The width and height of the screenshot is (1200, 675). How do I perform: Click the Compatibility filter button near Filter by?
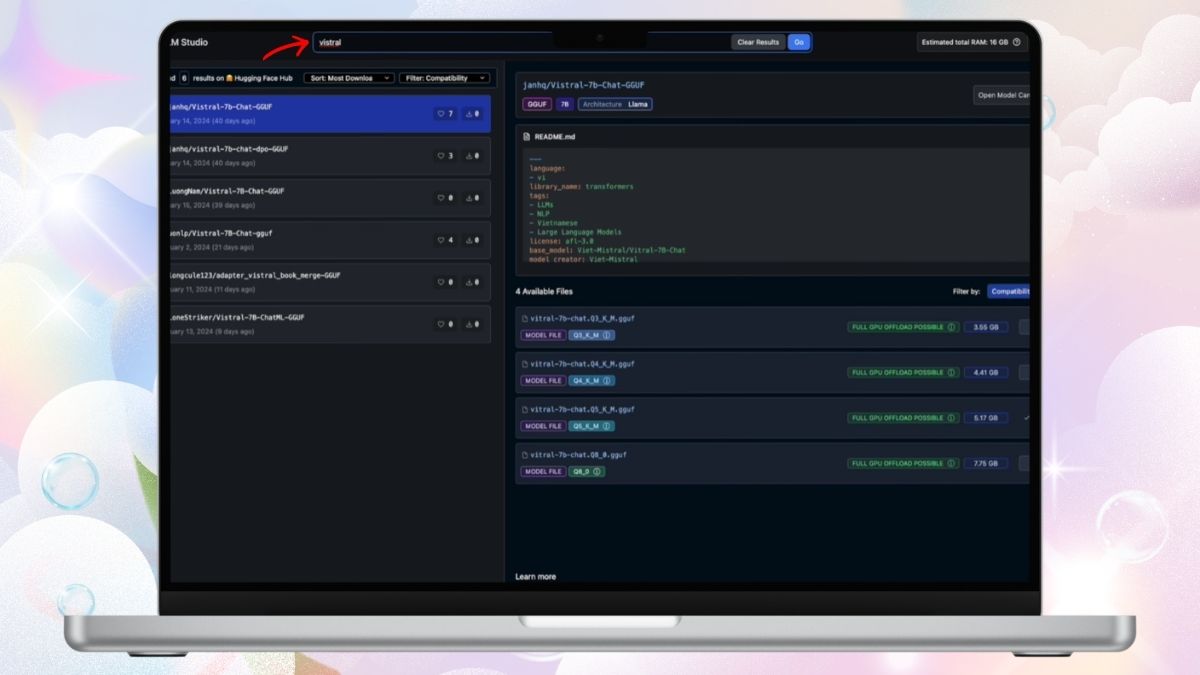pyautogui.click(x=1009, y=292)
